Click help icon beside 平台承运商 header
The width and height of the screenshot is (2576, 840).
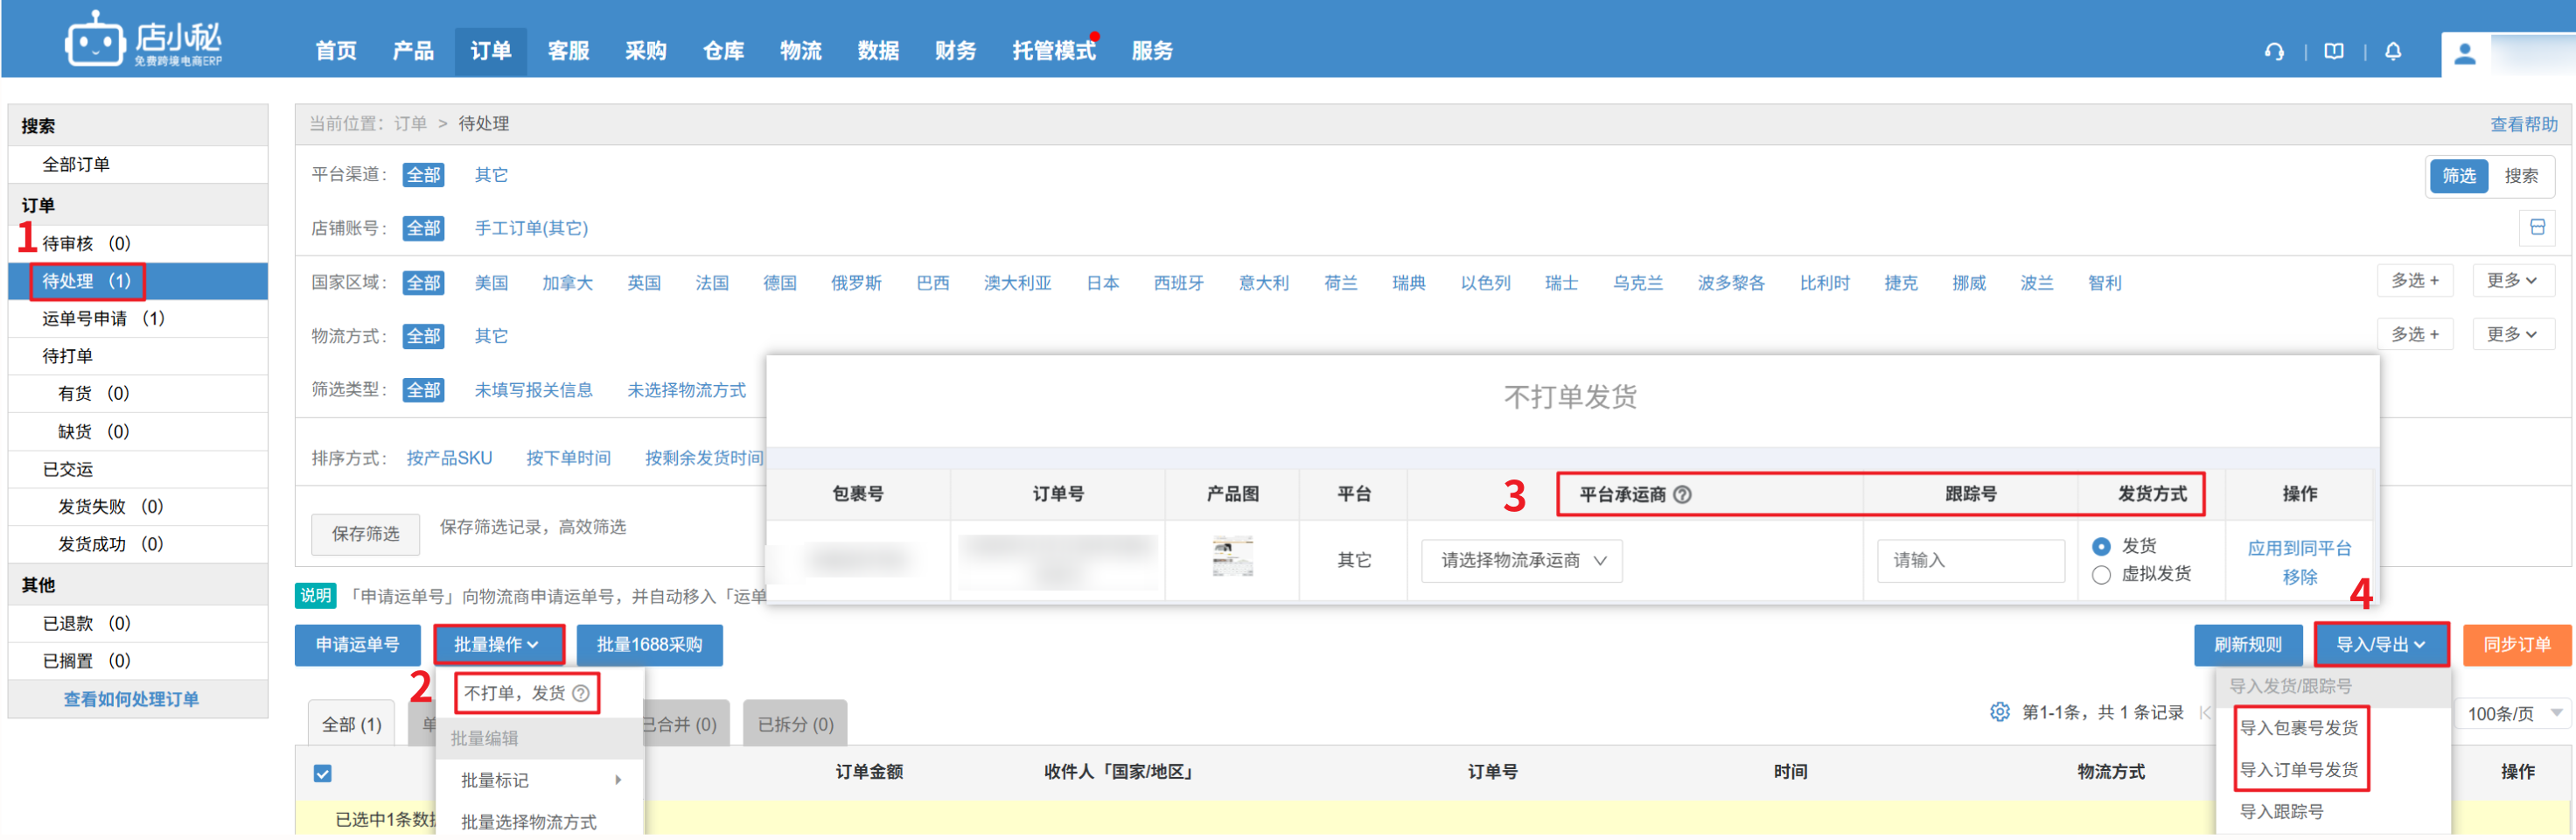tap(1682, 494)
